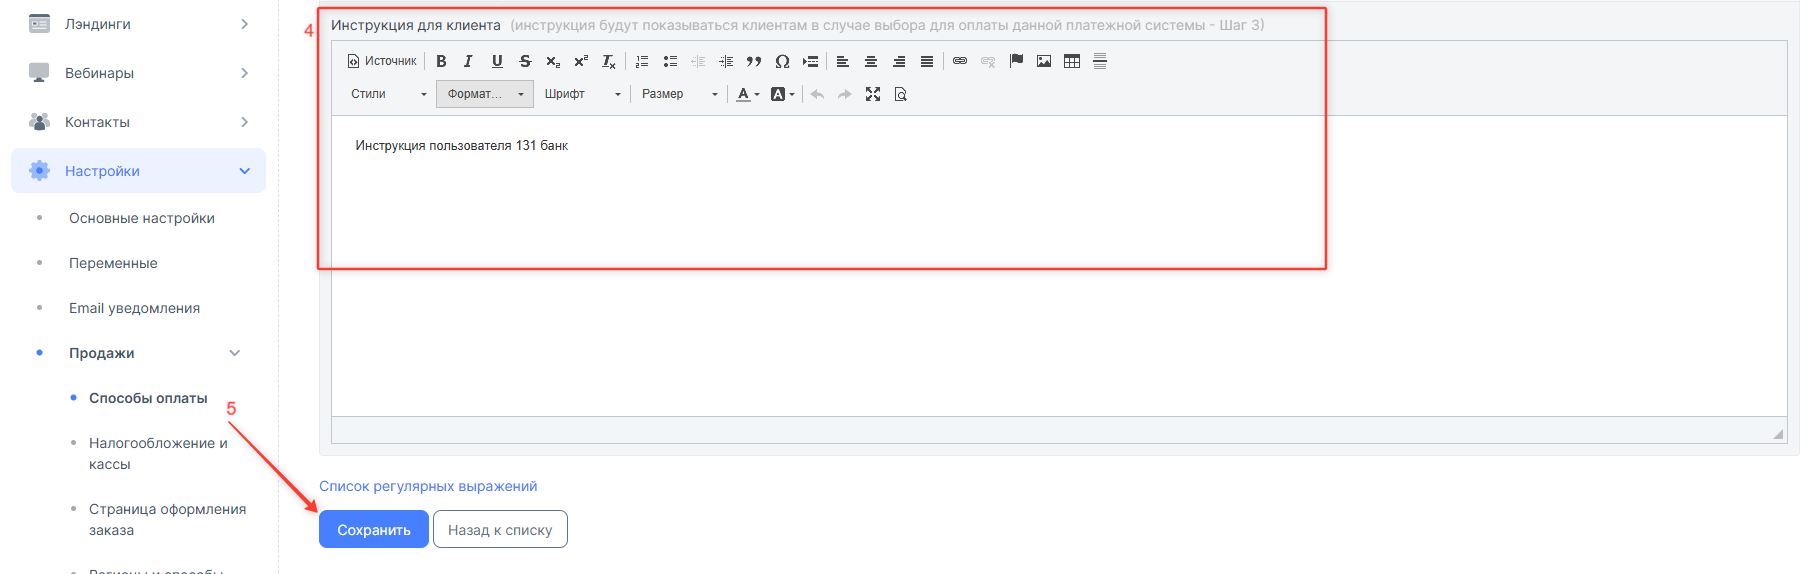Go to Email уведомления in the sidebar
Viewport: 1814px width, 574px height.
click(134, 308)
